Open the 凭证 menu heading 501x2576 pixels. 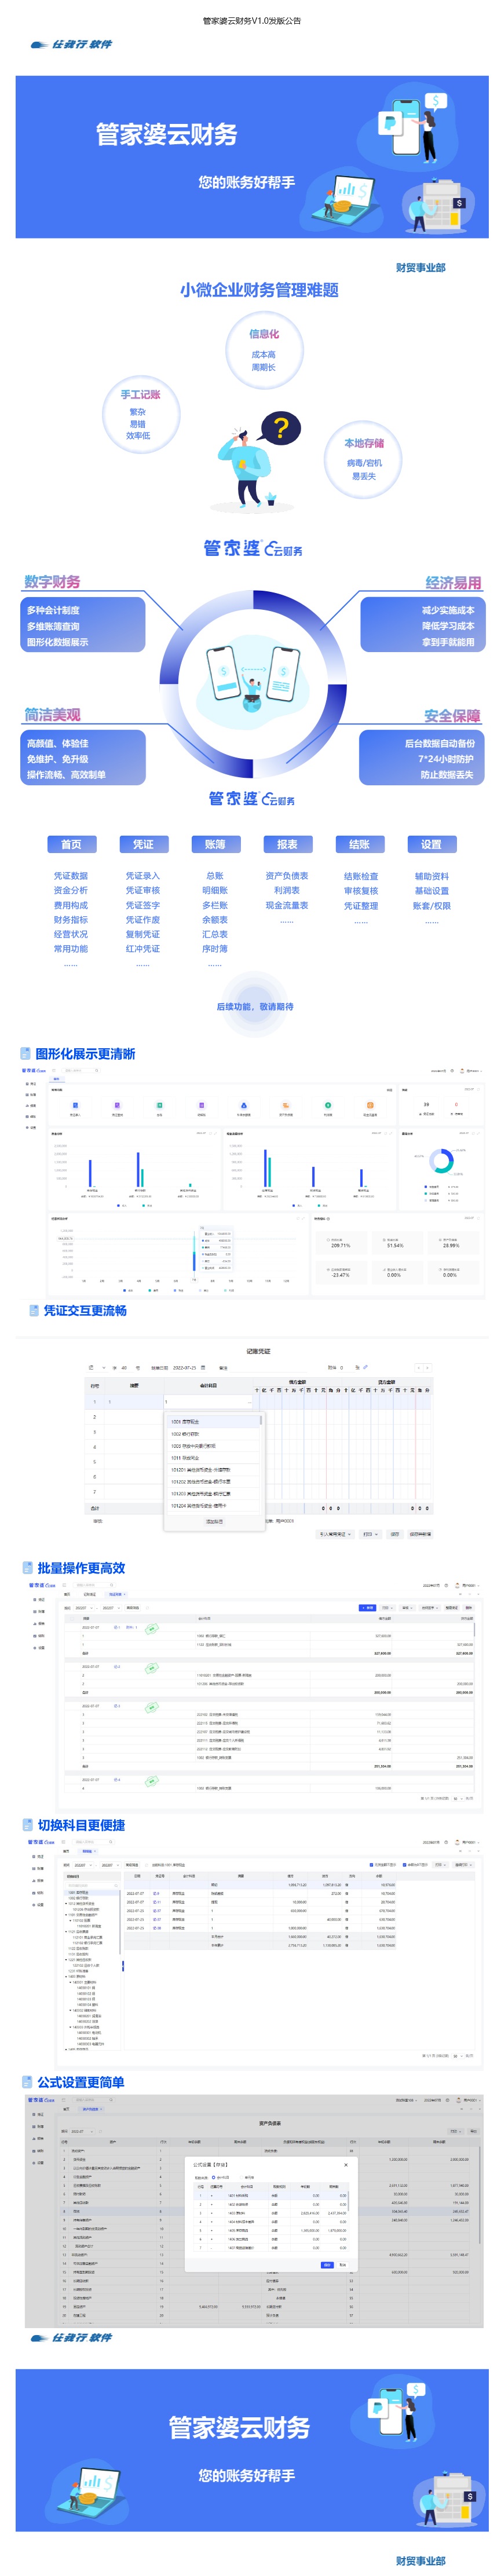pyautogui.click(x=143, y=844)
